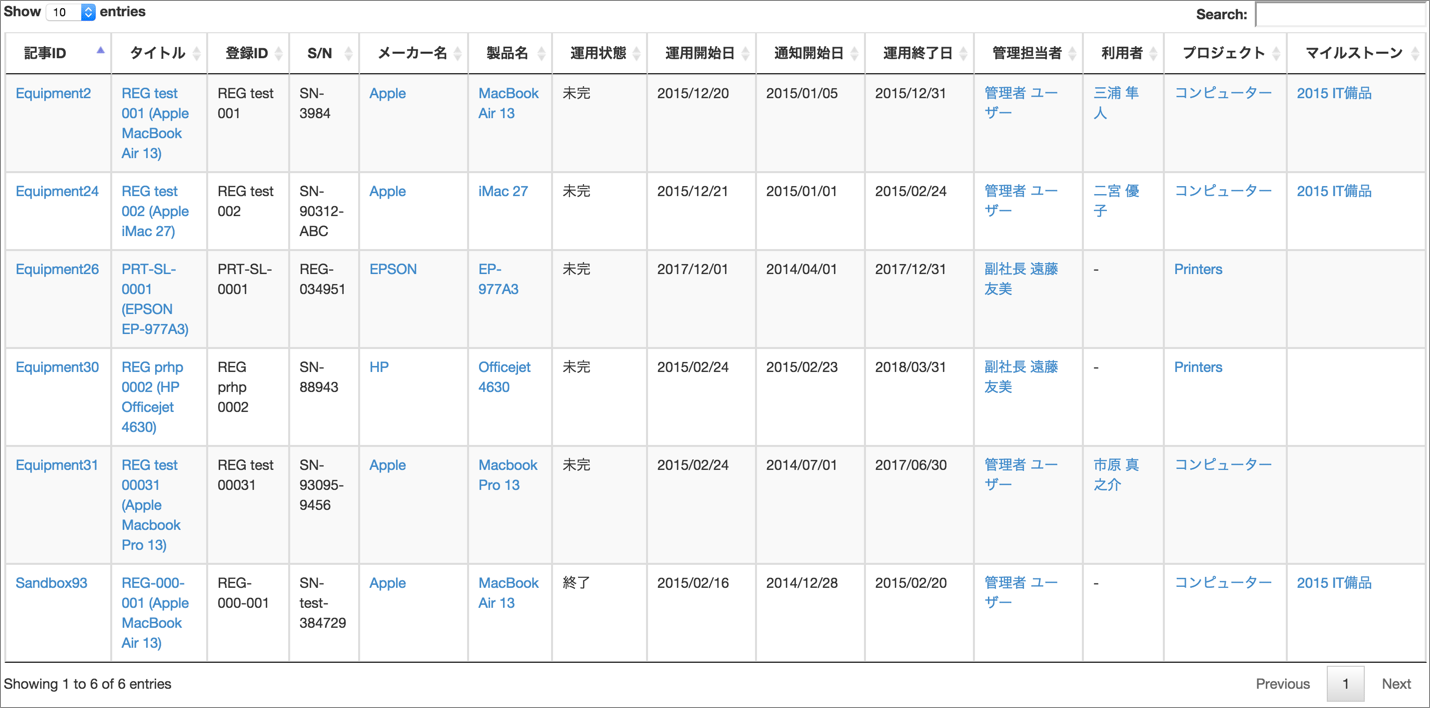The height and width of the screenshot is (708, 1430).
Task: Sort by 運用状態 column header
Action: point(599,53)
